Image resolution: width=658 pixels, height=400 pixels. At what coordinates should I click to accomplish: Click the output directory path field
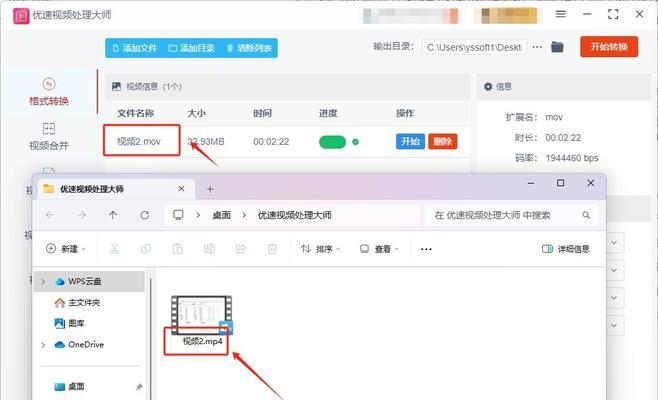[474, 47]
